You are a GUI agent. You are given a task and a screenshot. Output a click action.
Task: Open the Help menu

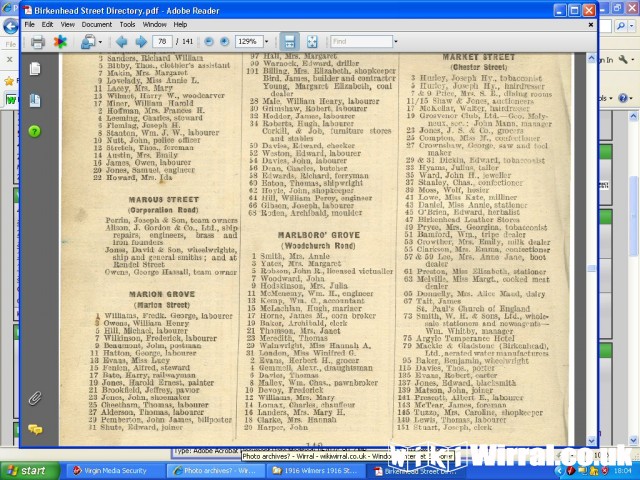[180, 24]
